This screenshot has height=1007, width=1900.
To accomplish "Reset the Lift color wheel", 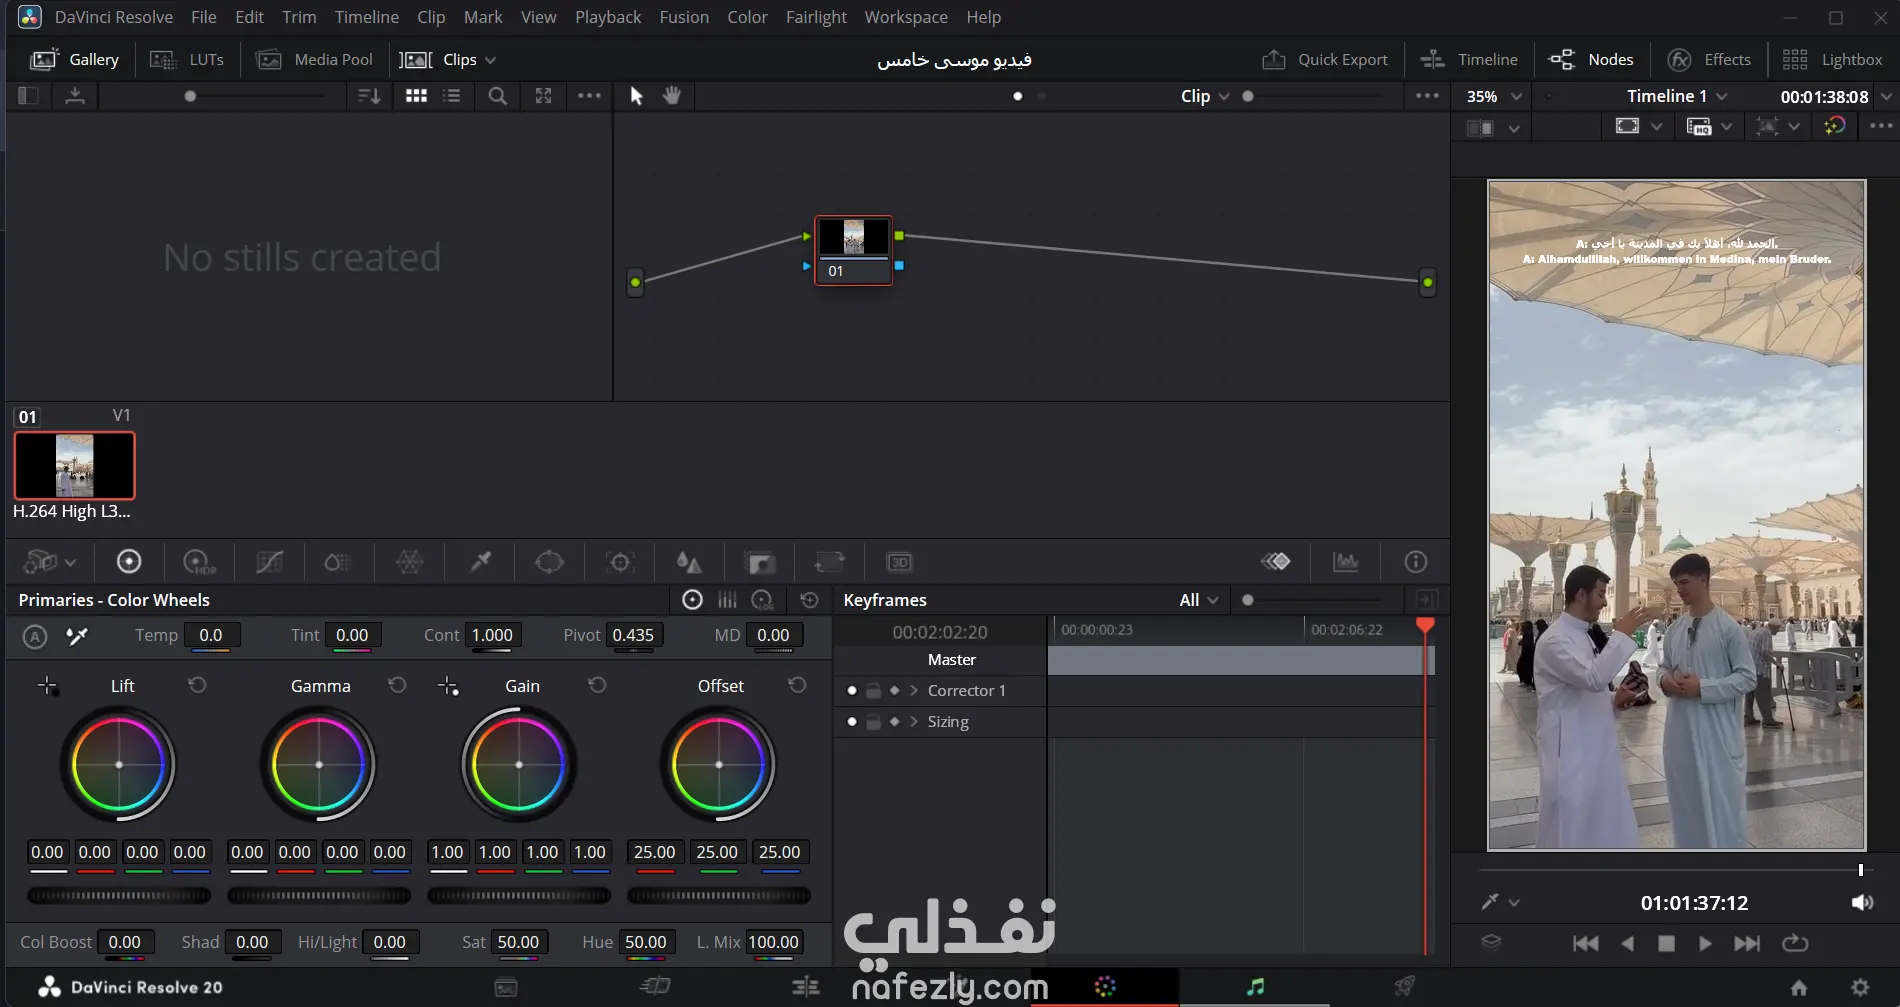I will [197, 685].
